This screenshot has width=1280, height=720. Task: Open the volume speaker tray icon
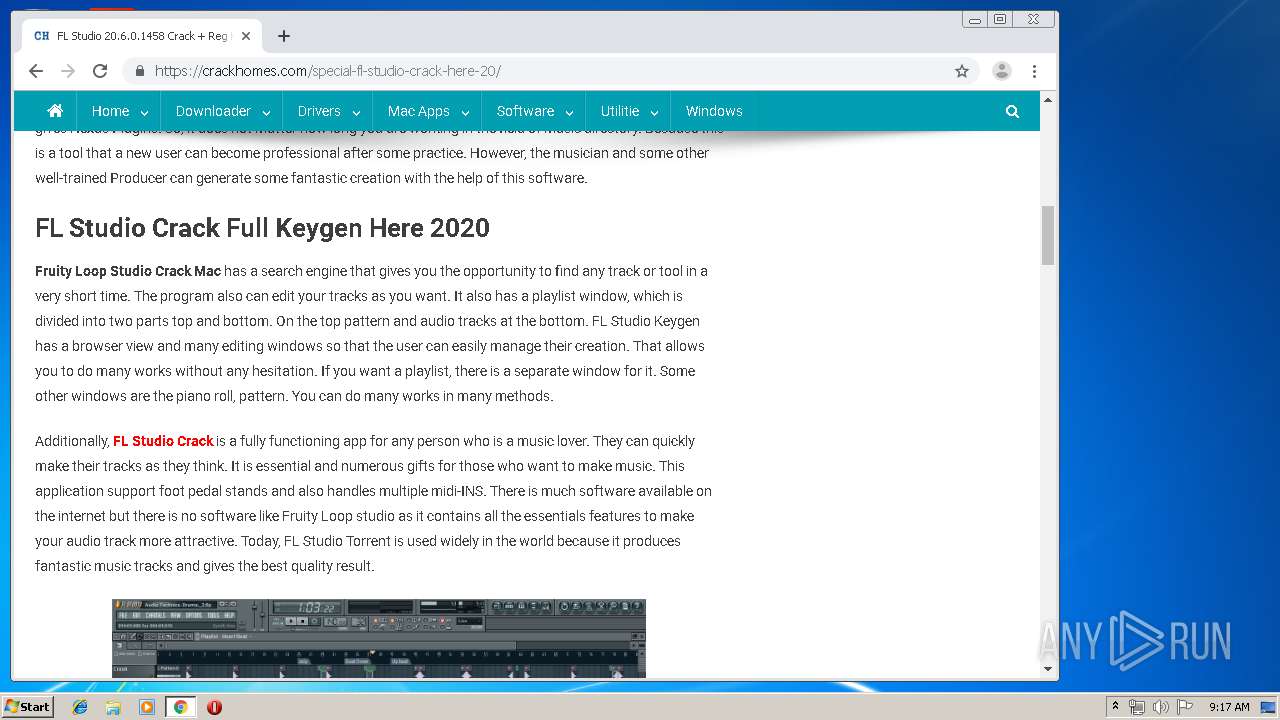[1161, 707]
